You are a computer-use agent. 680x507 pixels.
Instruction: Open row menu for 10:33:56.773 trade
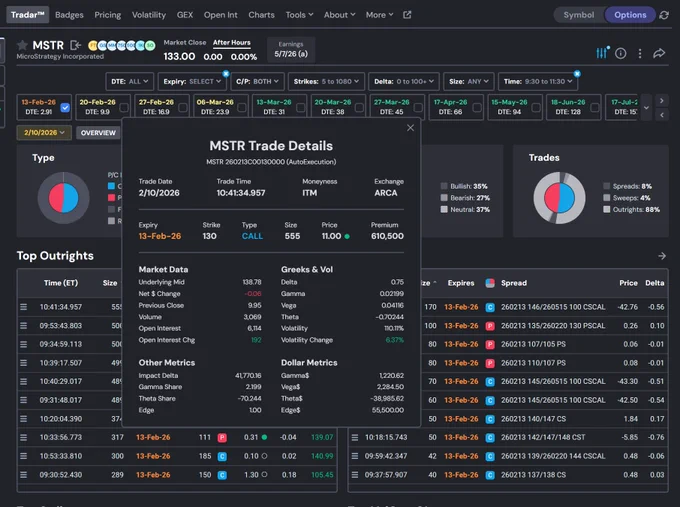[23, 437]
